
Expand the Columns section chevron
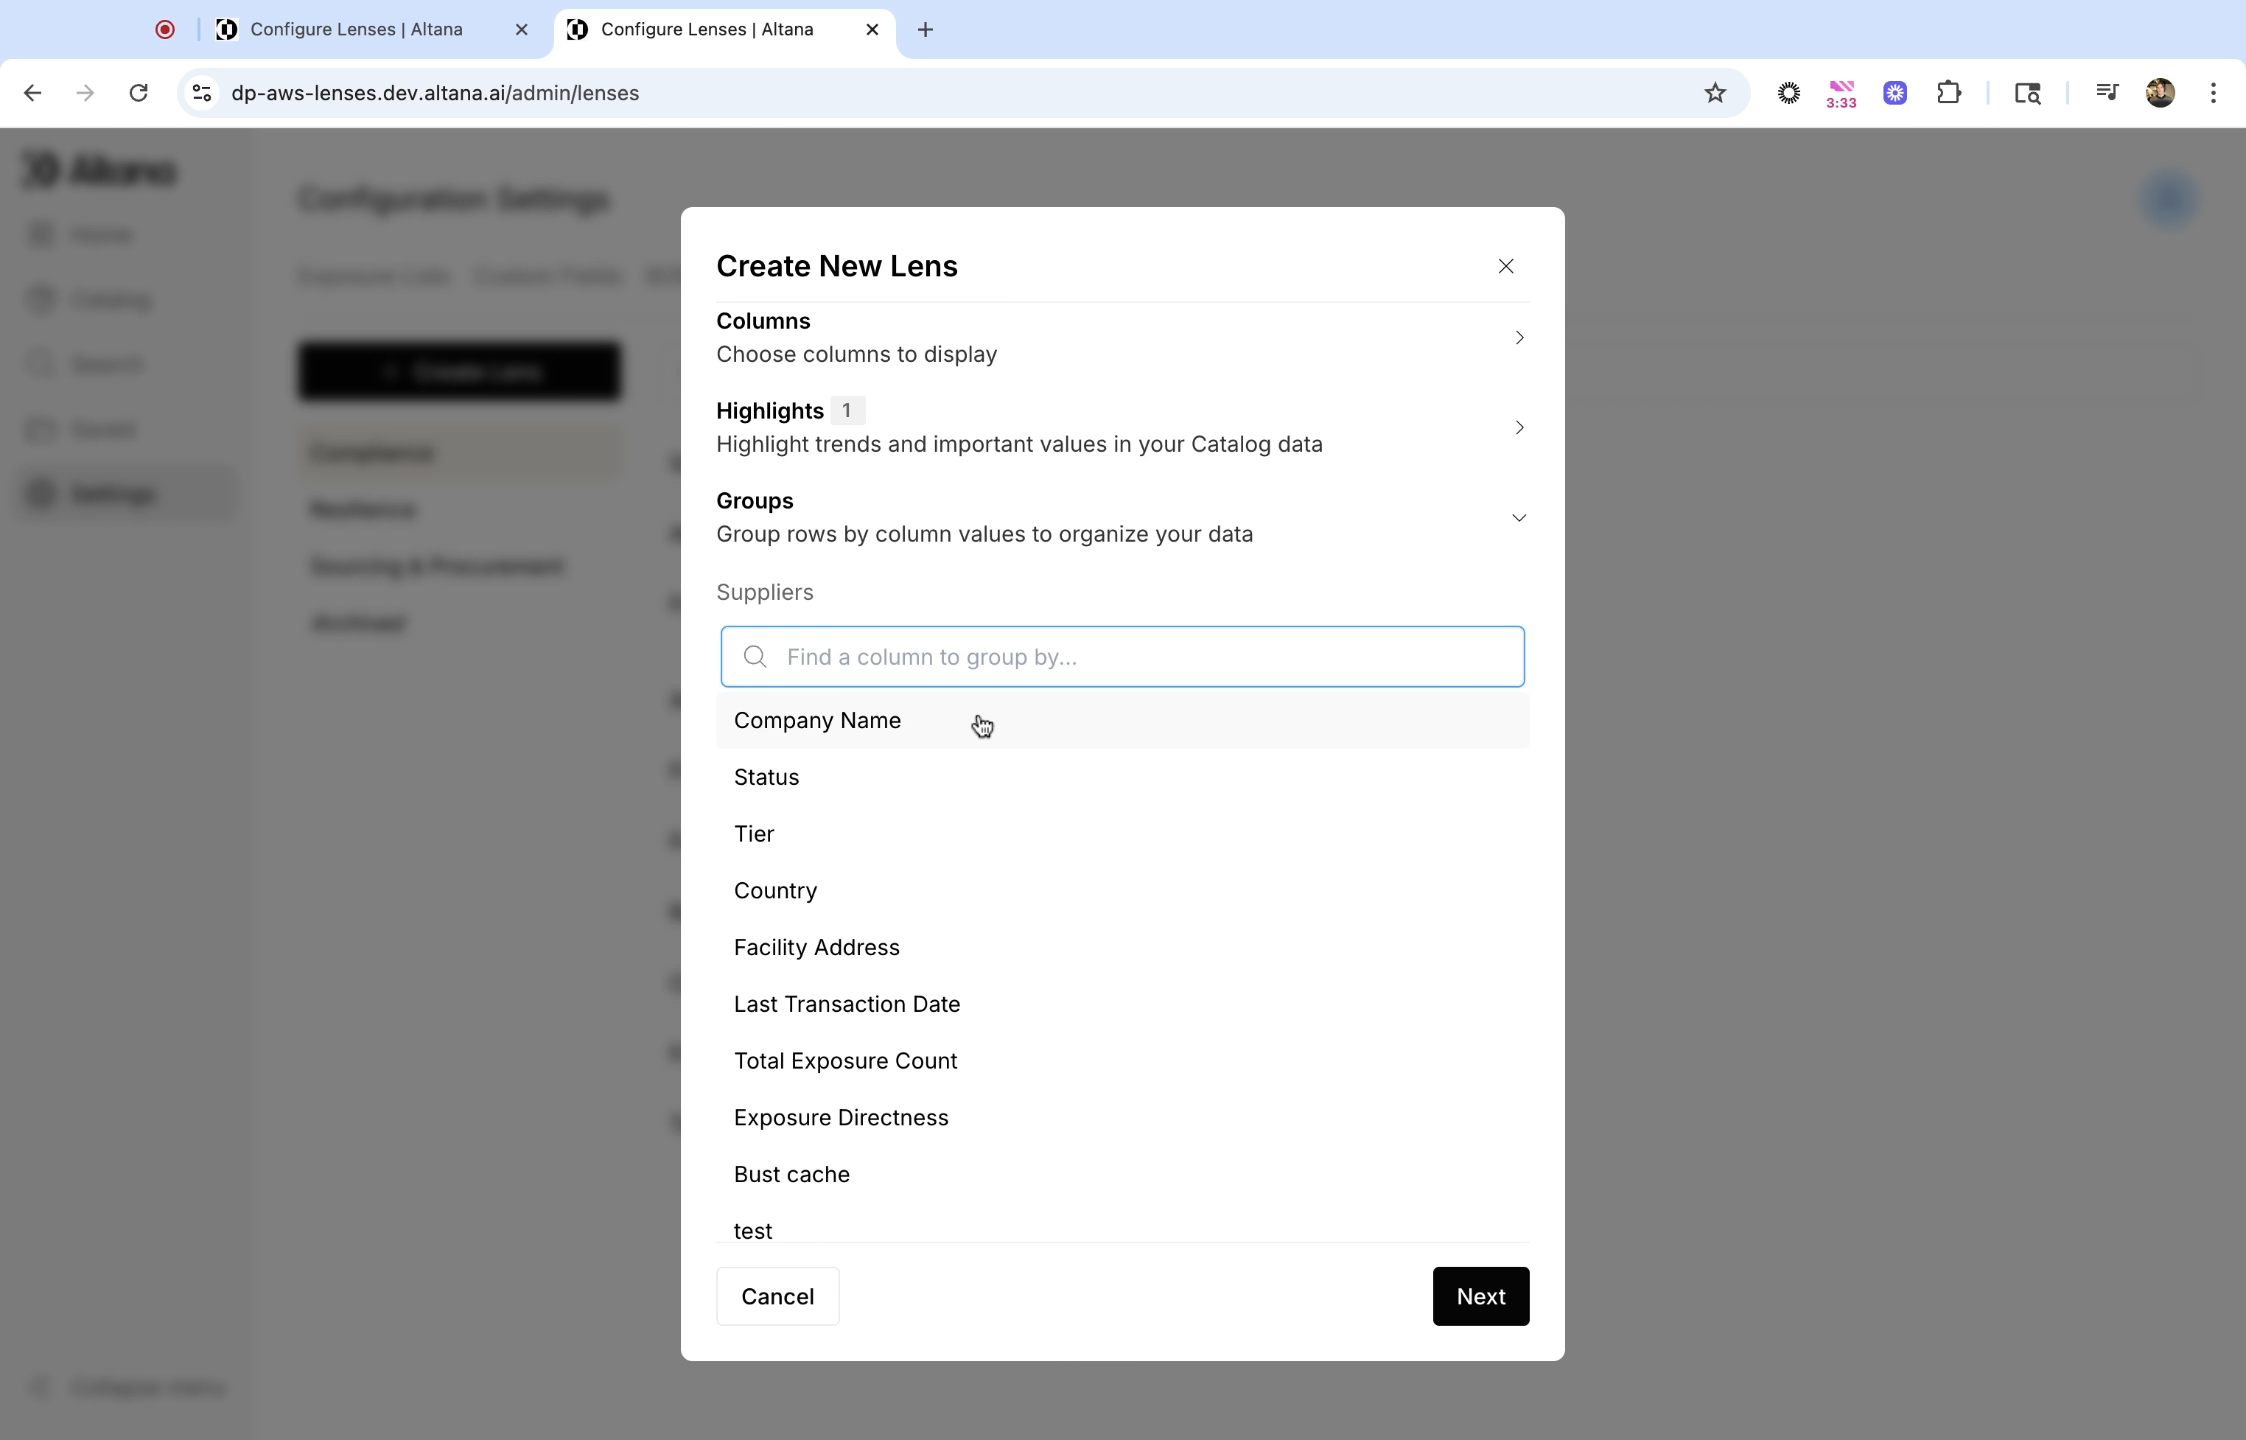1518,338
